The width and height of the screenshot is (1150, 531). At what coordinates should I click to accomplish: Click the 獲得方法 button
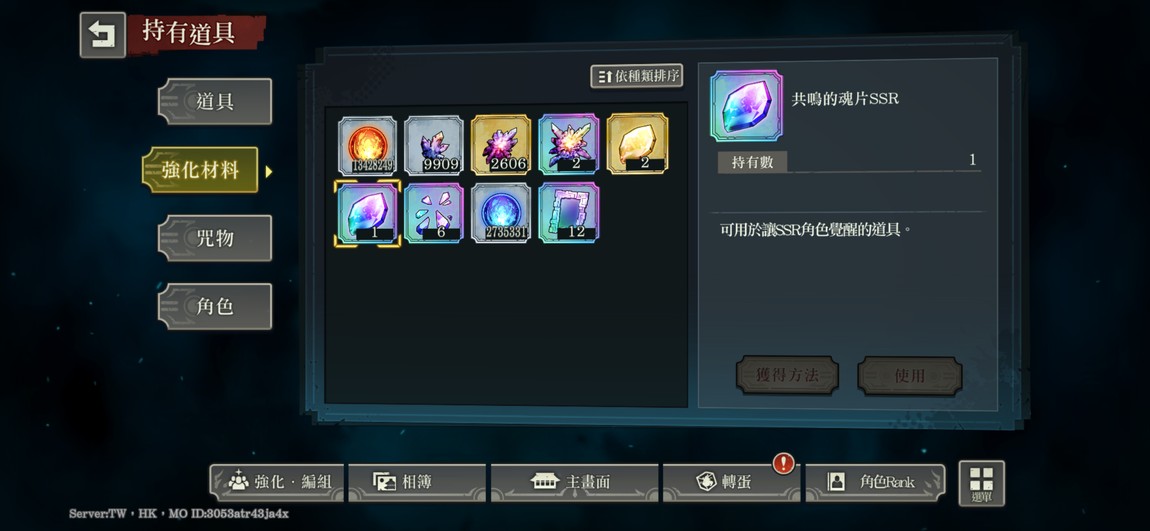(x=787, y=376)
